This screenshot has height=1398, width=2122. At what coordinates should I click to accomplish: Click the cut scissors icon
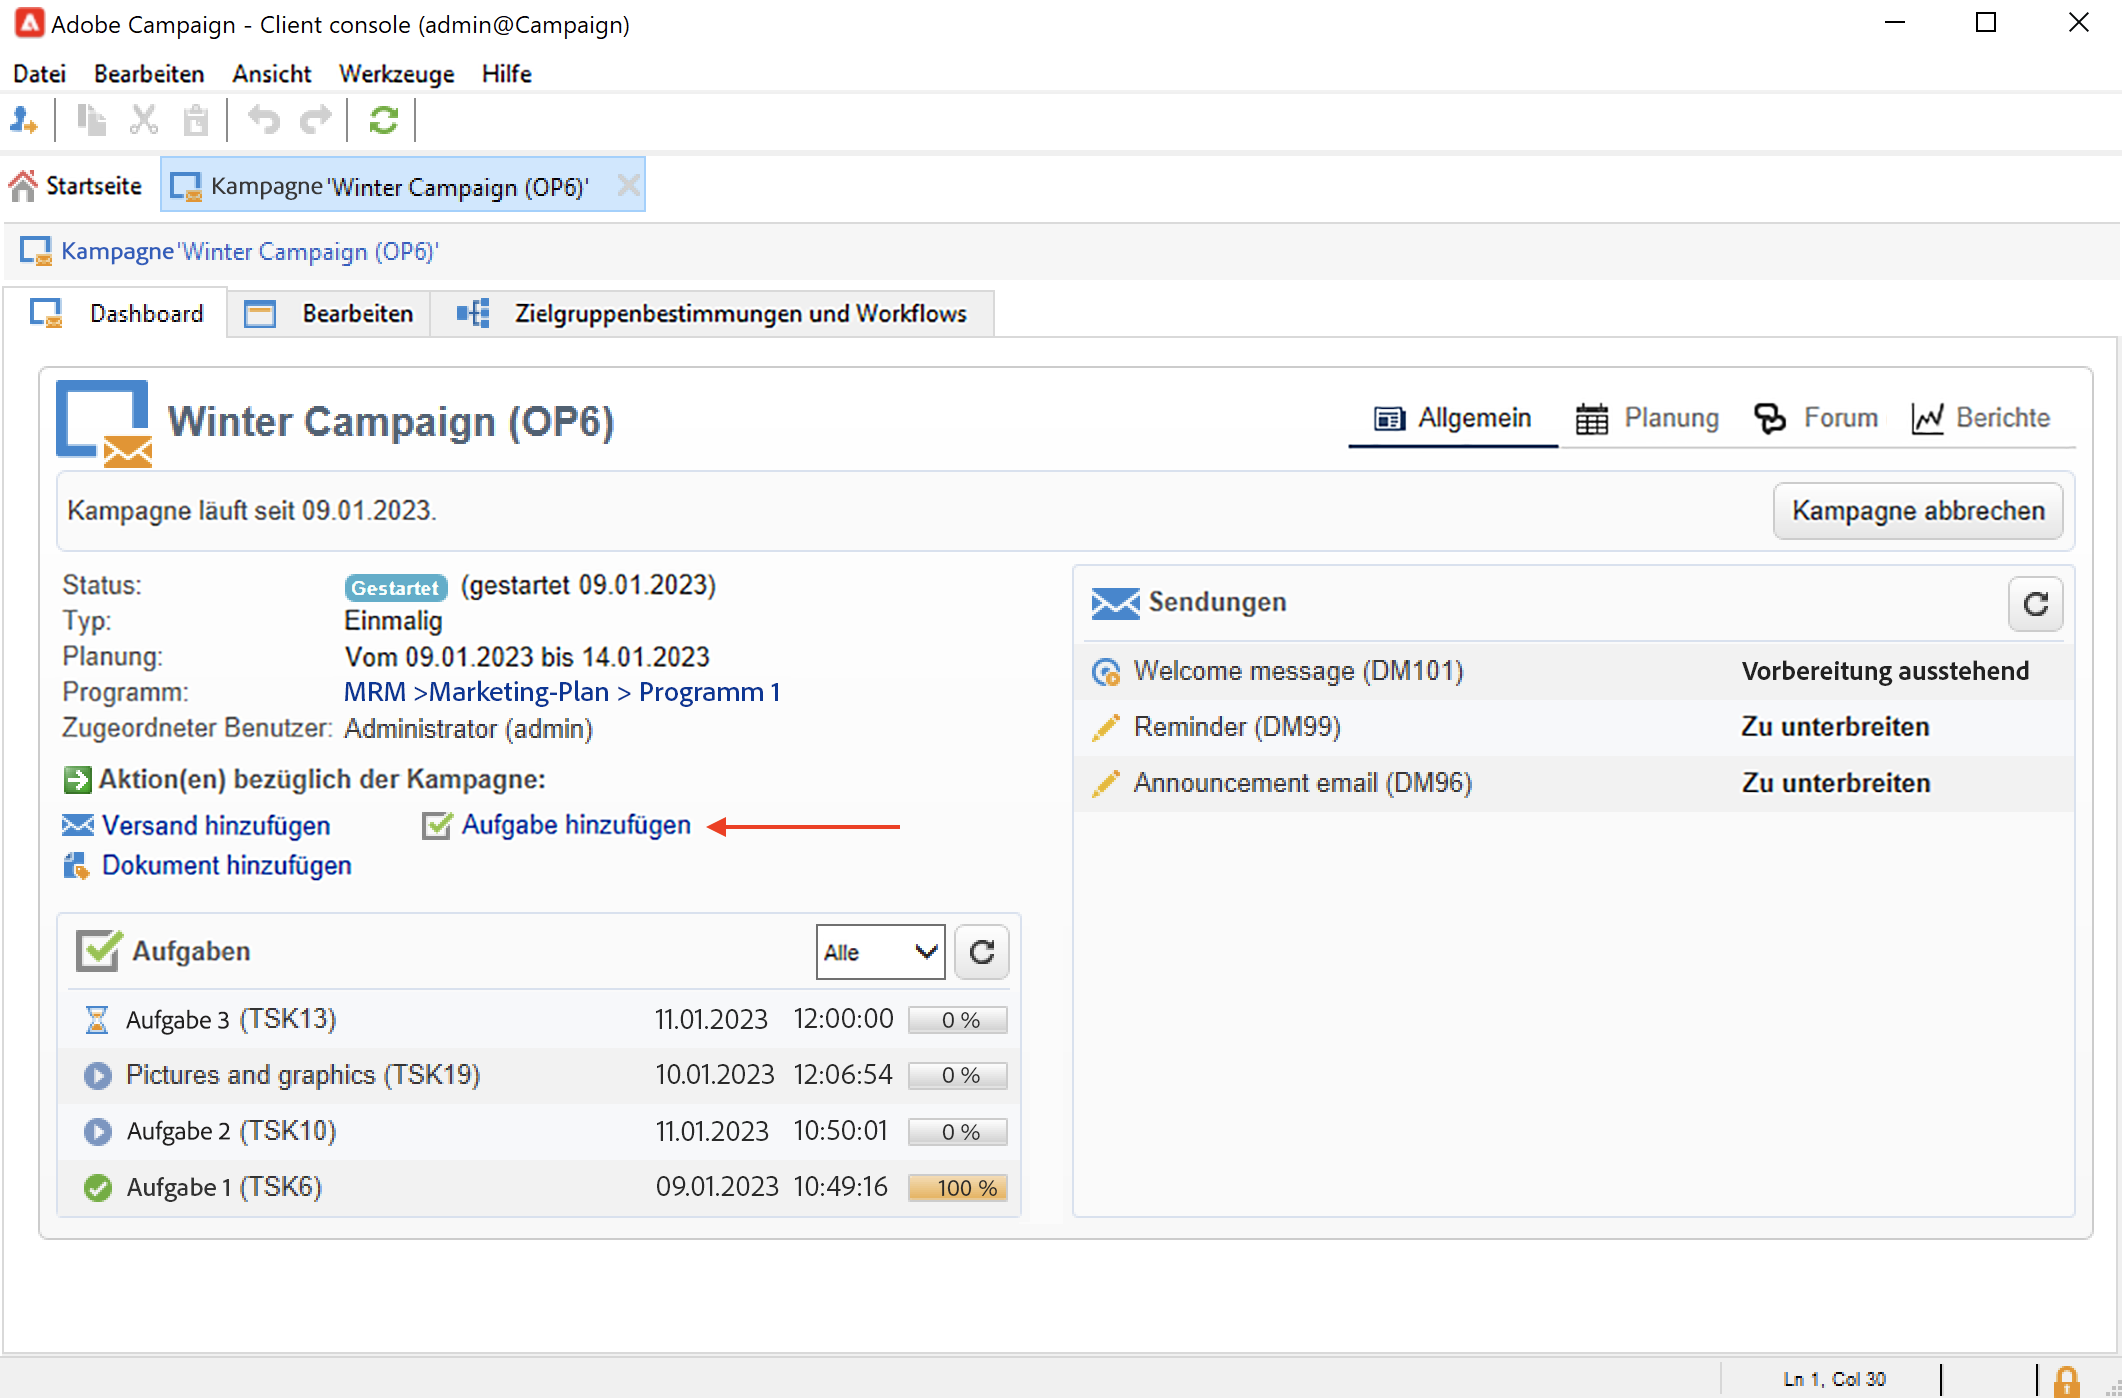click(144, 121)
